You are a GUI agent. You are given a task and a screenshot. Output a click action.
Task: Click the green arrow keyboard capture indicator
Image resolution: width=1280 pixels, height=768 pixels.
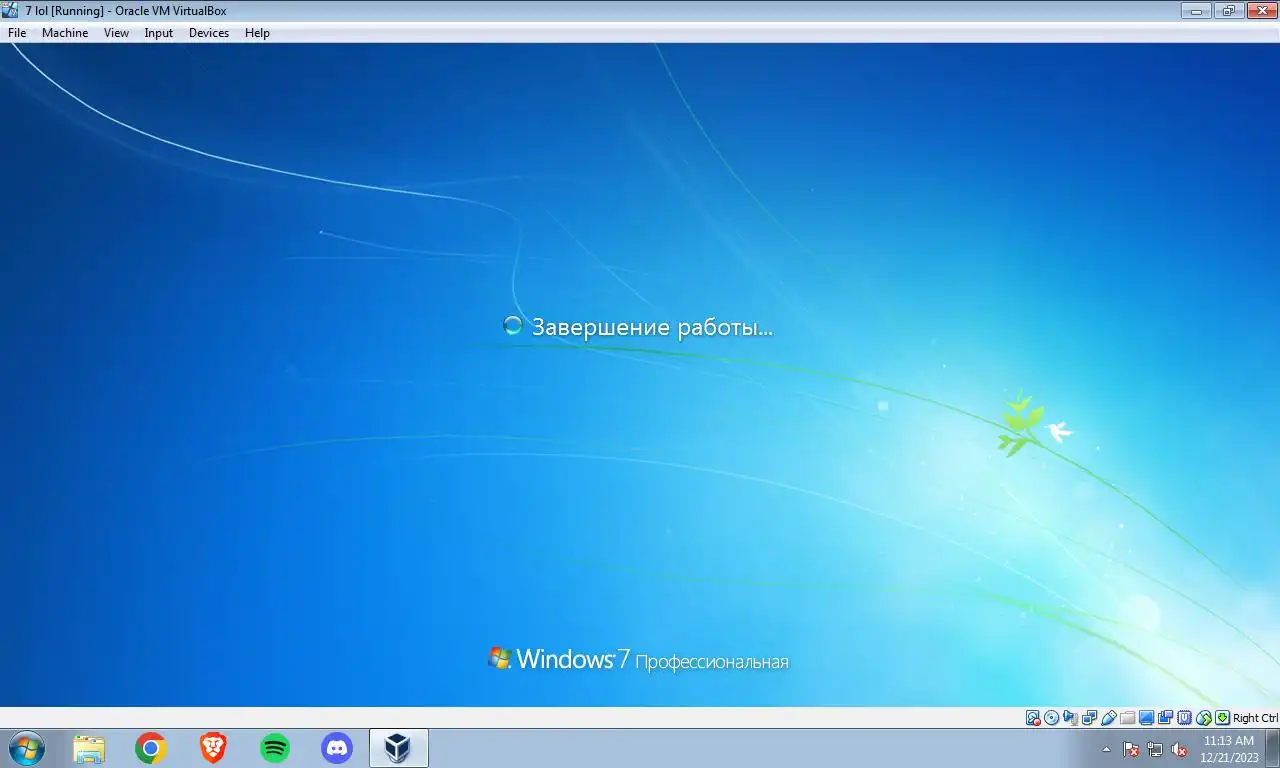[x=1222, y=718]
